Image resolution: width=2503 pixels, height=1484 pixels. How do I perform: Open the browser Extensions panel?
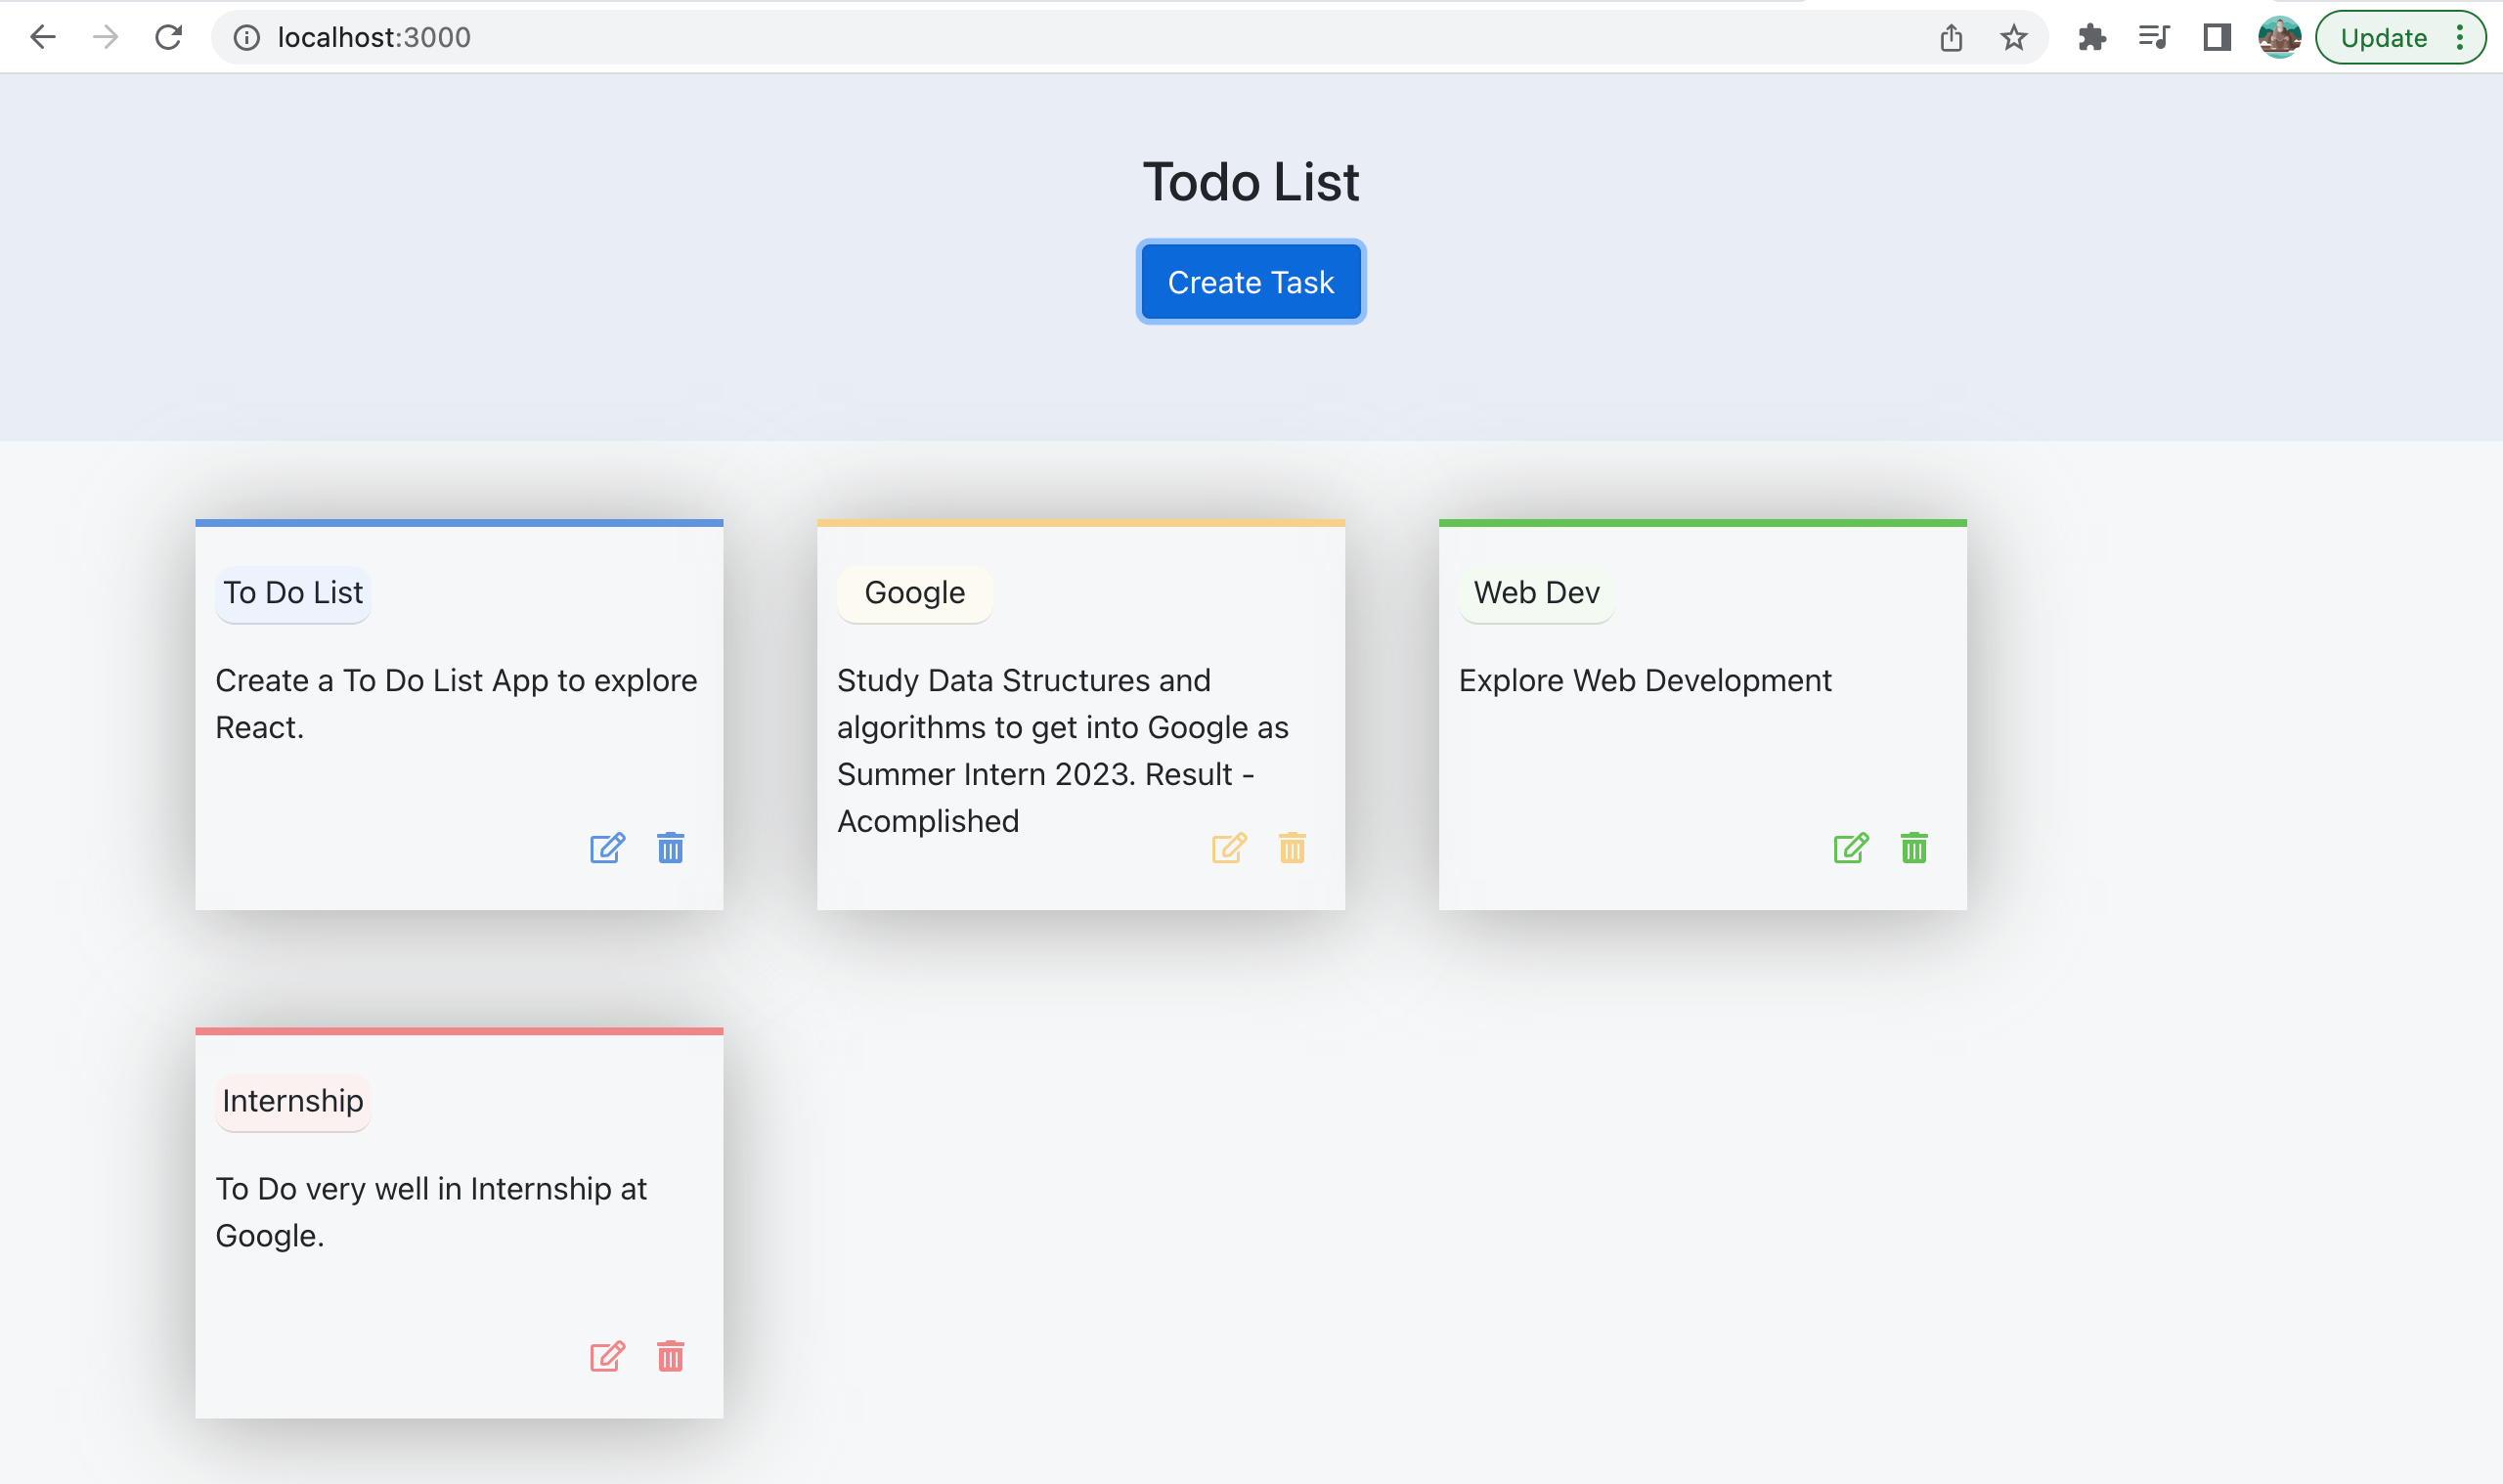coord(2093,37)
